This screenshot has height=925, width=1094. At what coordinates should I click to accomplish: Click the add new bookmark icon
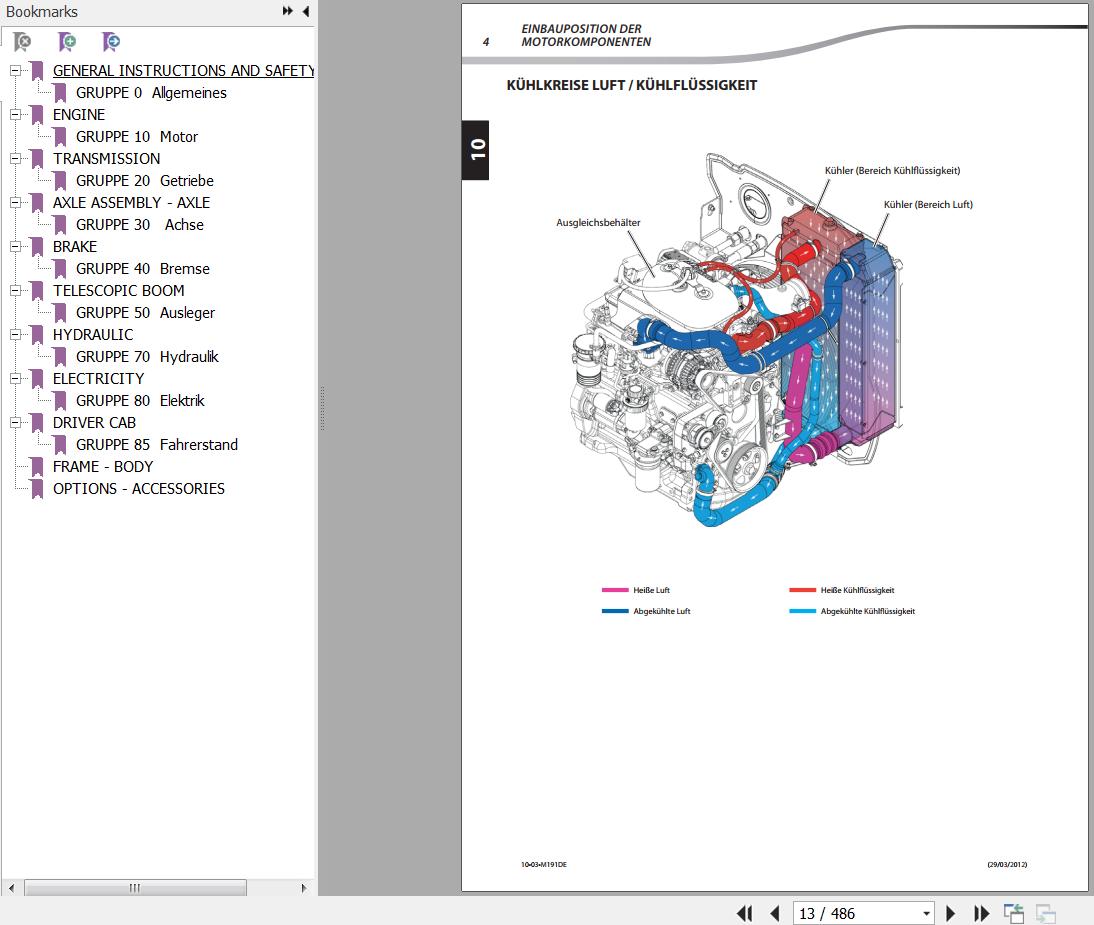67,42
